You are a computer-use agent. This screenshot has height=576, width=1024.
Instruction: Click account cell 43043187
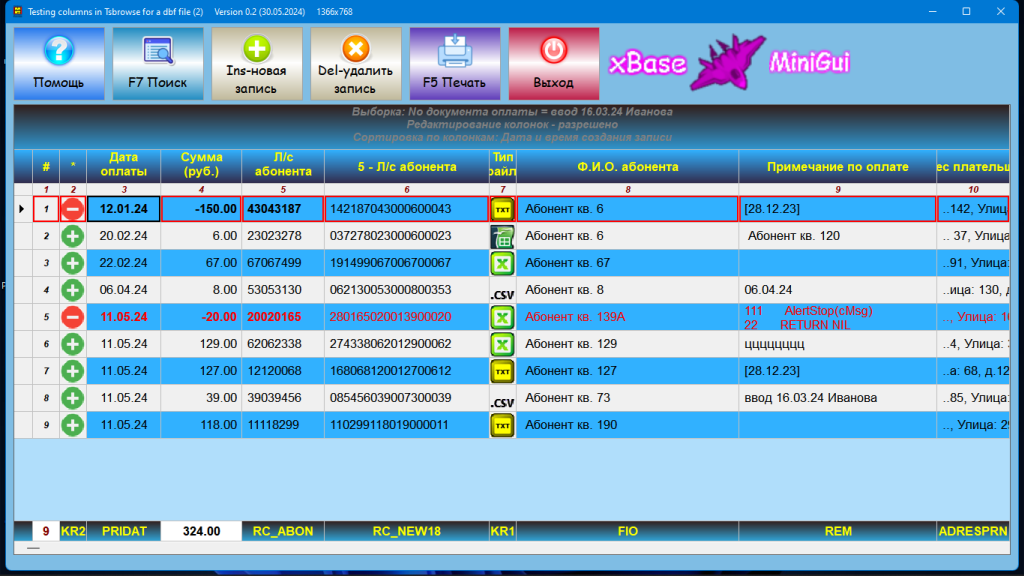pyautogui.click(x=283, y=209)
